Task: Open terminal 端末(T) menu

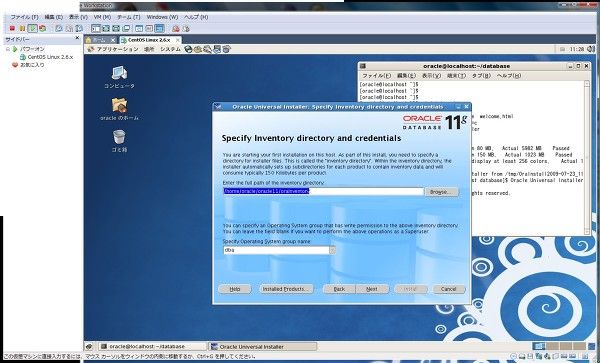Action: (457, 76)
